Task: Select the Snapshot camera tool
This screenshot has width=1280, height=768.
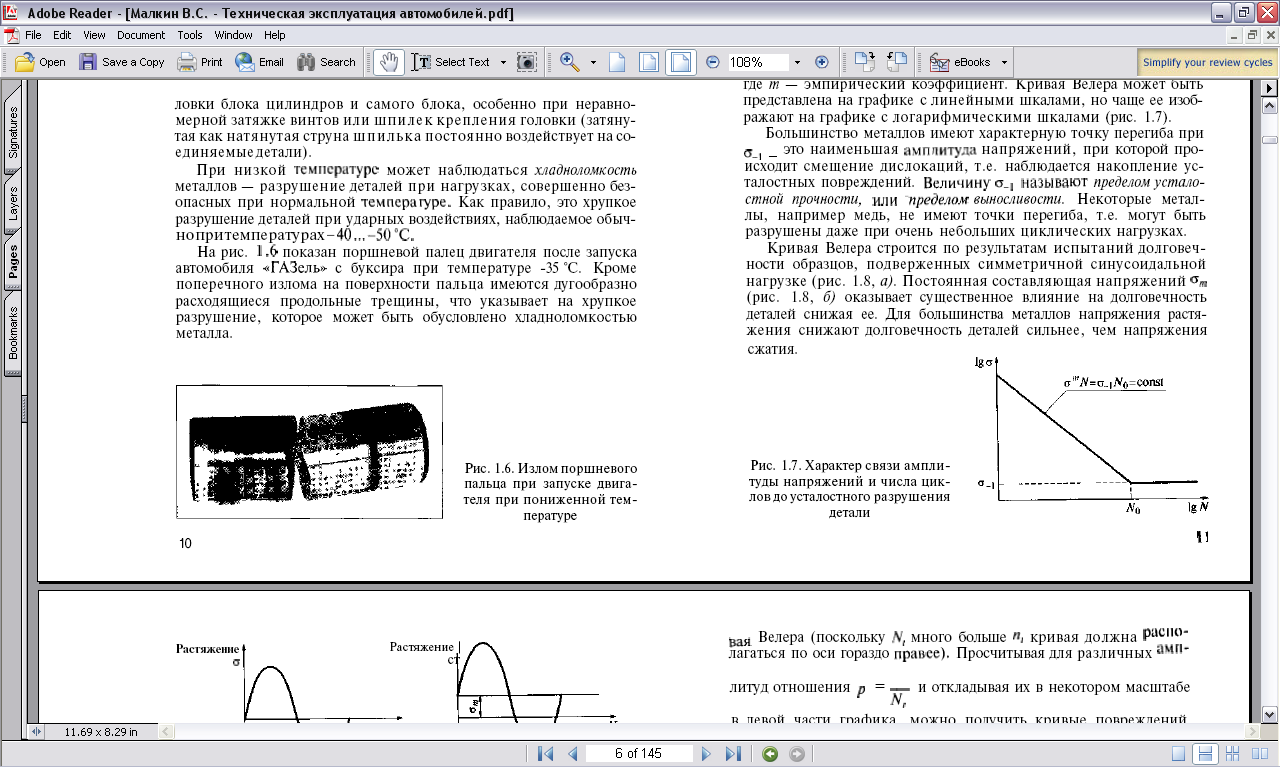Action: (527, 62)
